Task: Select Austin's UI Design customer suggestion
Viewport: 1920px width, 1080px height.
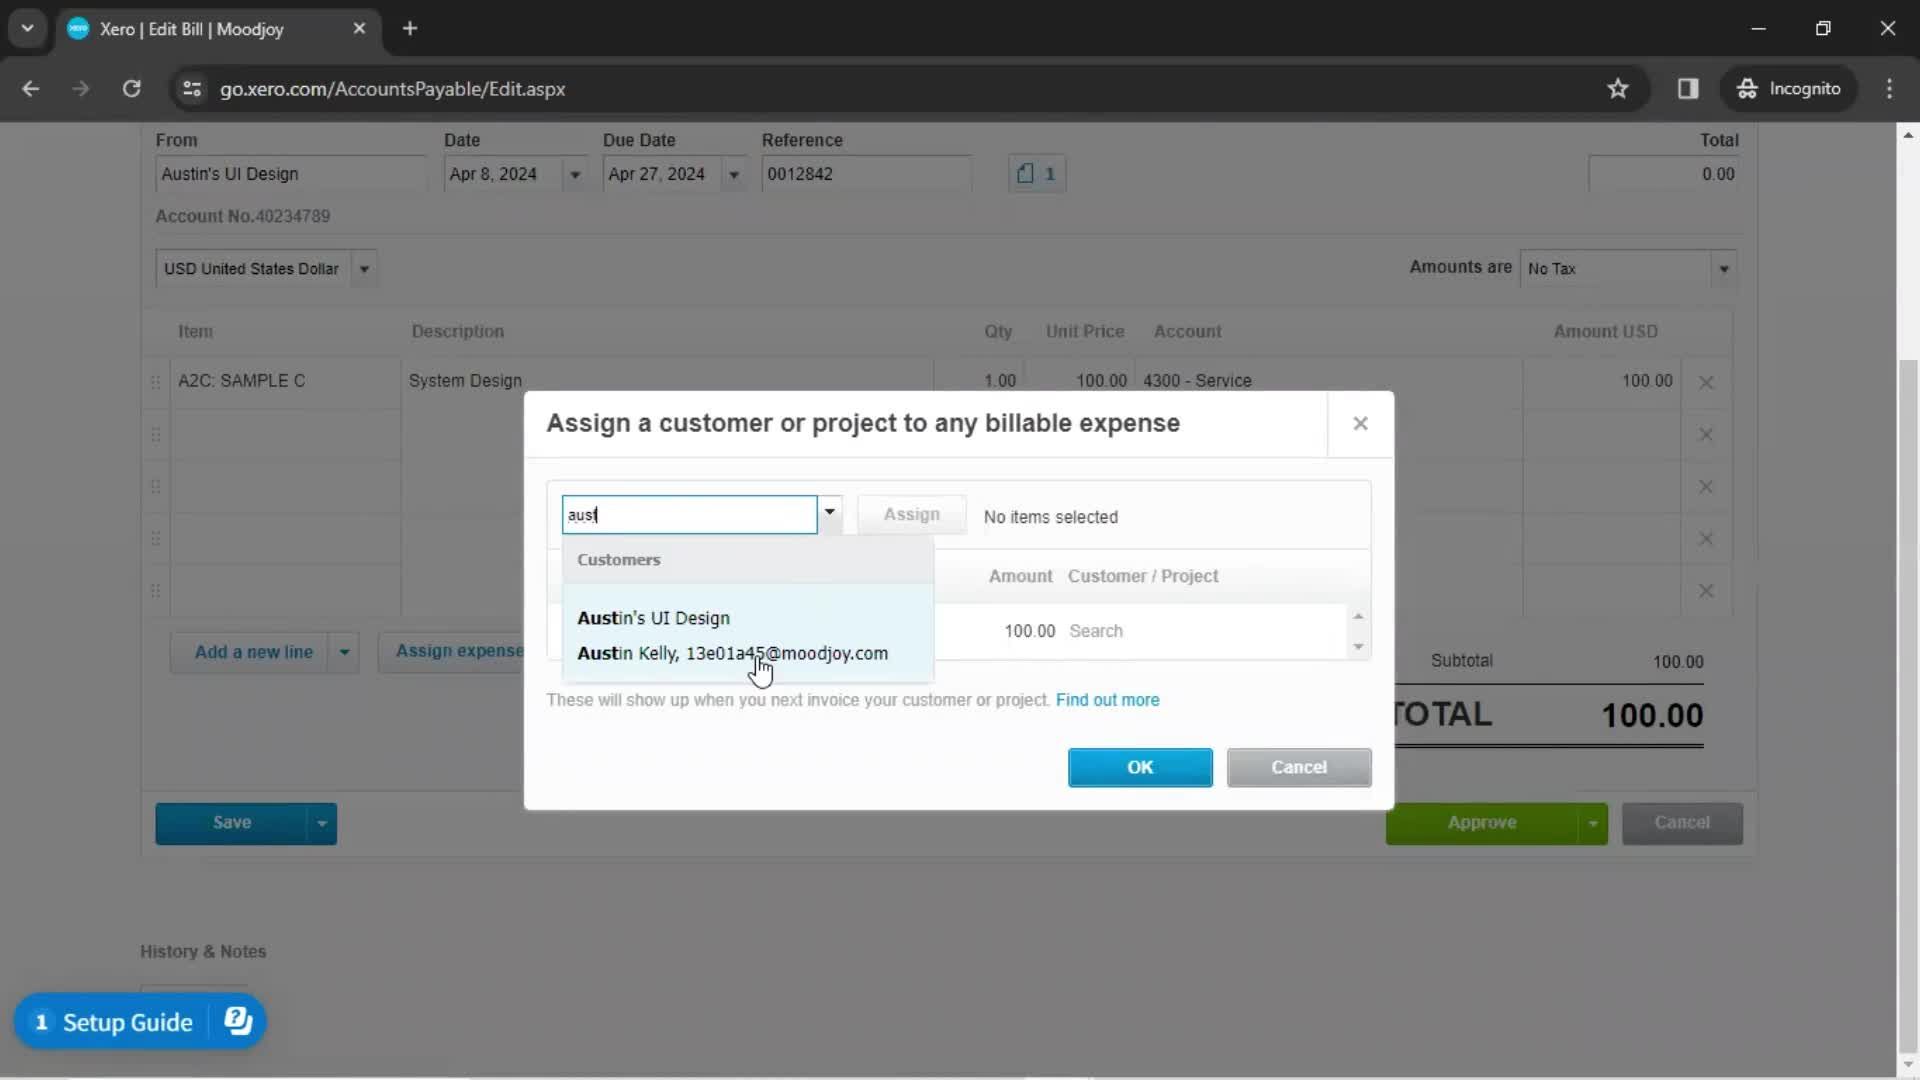Action: coord(653,618)
